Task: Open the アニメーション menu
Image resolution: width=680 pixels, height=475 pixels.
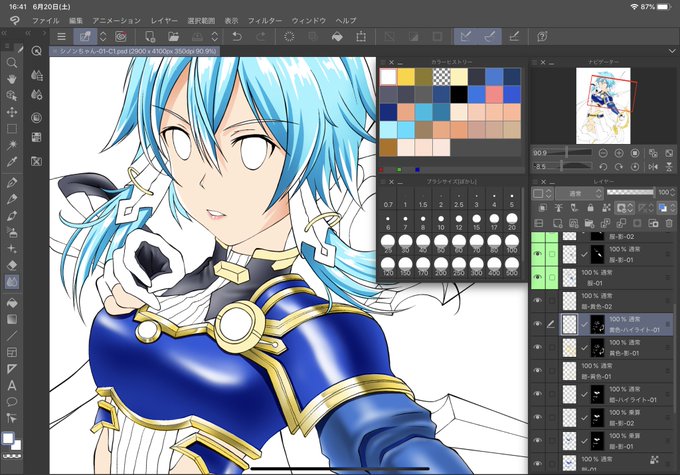Action: (x=116, y=20)
